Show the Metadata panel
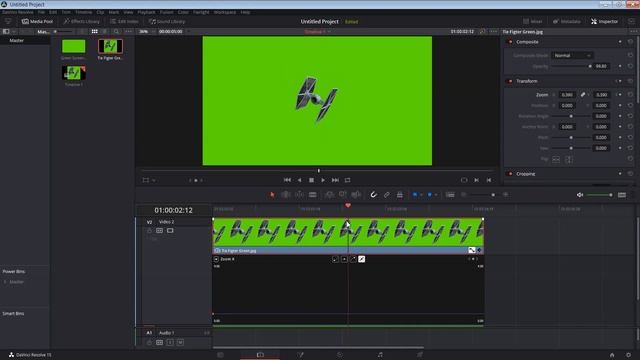This screenshot has width=640, height=360. point(566,21)
